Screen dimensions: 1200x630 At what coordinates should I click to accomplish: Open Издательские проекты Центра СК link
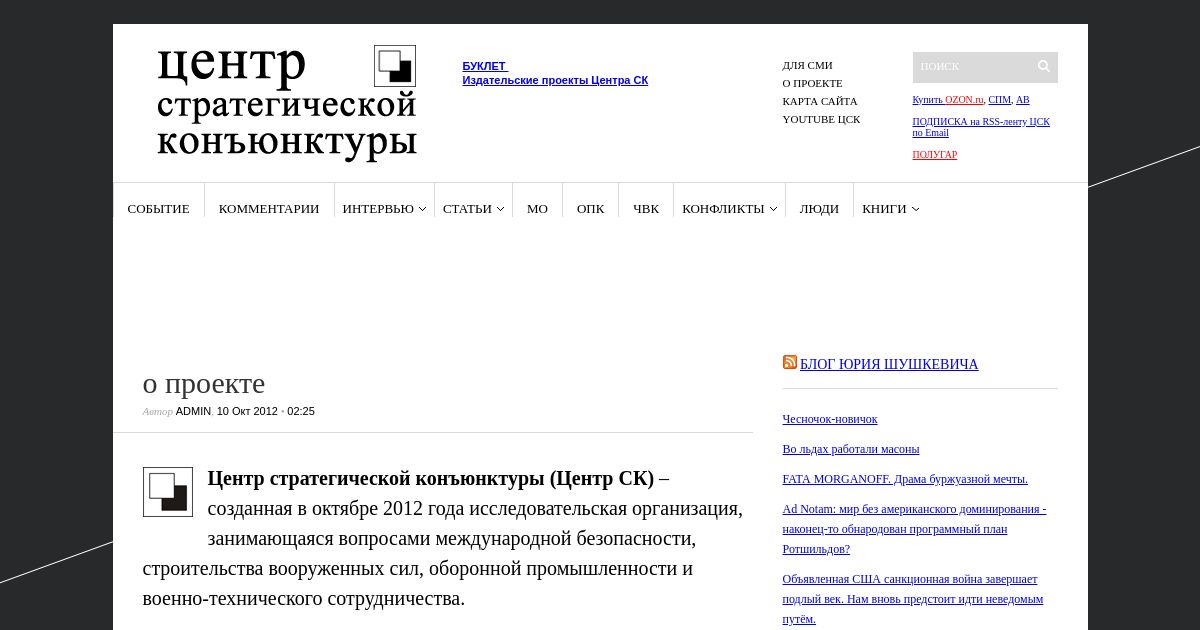click(x=555, y=80)
